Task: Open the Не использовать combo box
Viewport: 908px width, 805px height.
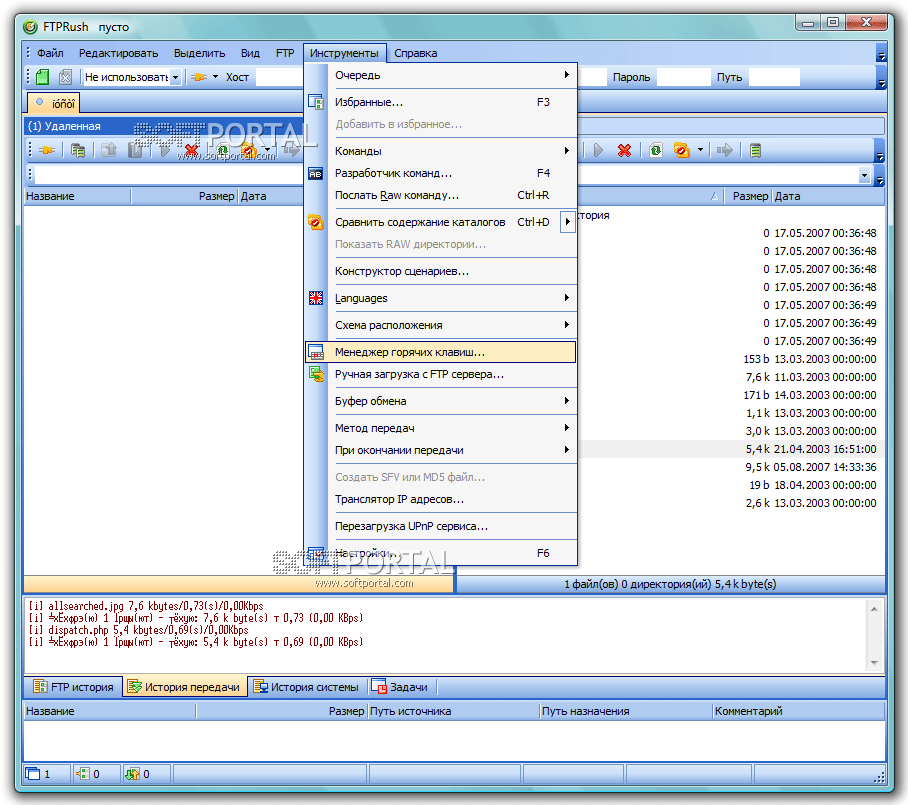Action: (x=175, y=77)
